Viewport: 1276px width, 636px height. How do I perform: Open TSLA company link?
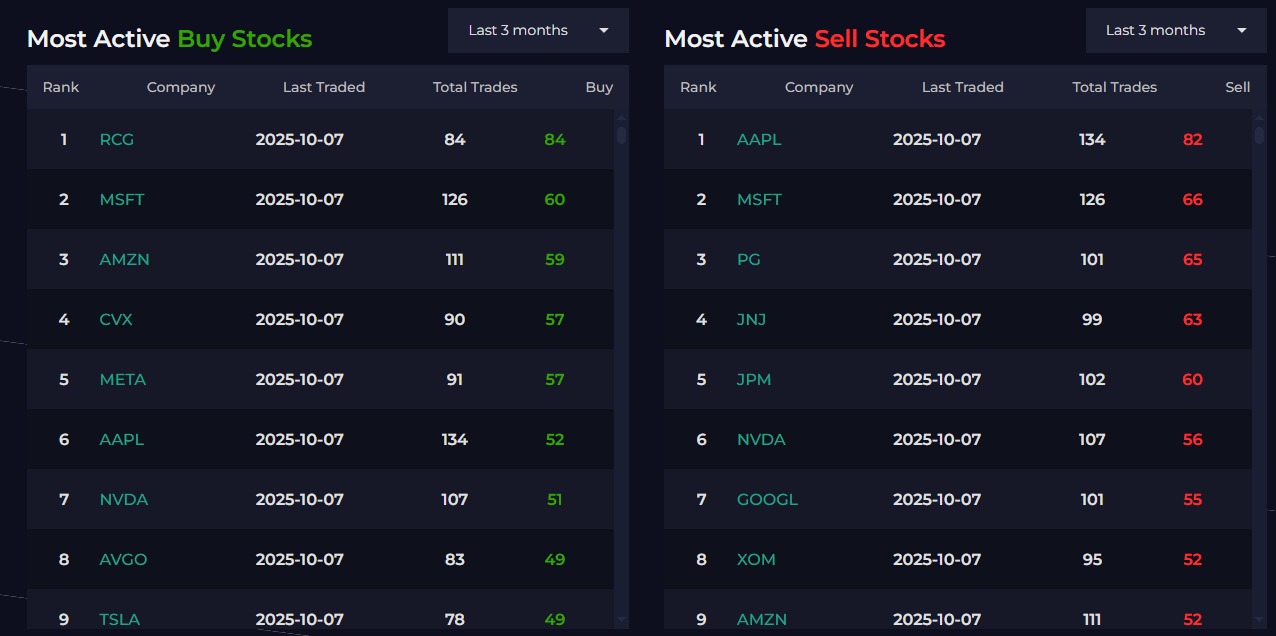(x=120, y=619)
